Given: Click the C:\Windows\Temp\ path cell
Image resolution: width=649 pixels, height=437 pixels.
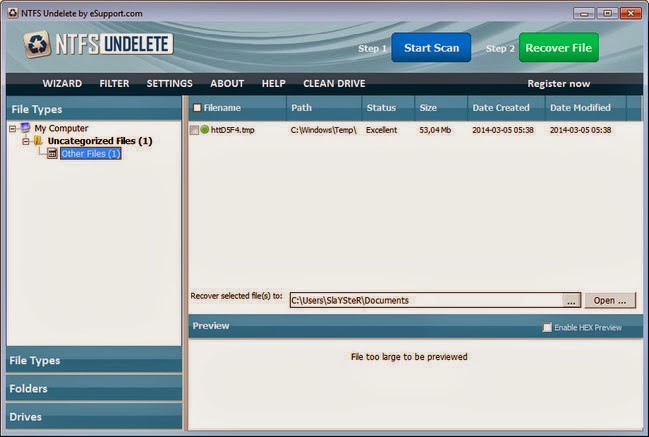Looking at the screenshot, I should pyautogui.click(x=323, y=130).
